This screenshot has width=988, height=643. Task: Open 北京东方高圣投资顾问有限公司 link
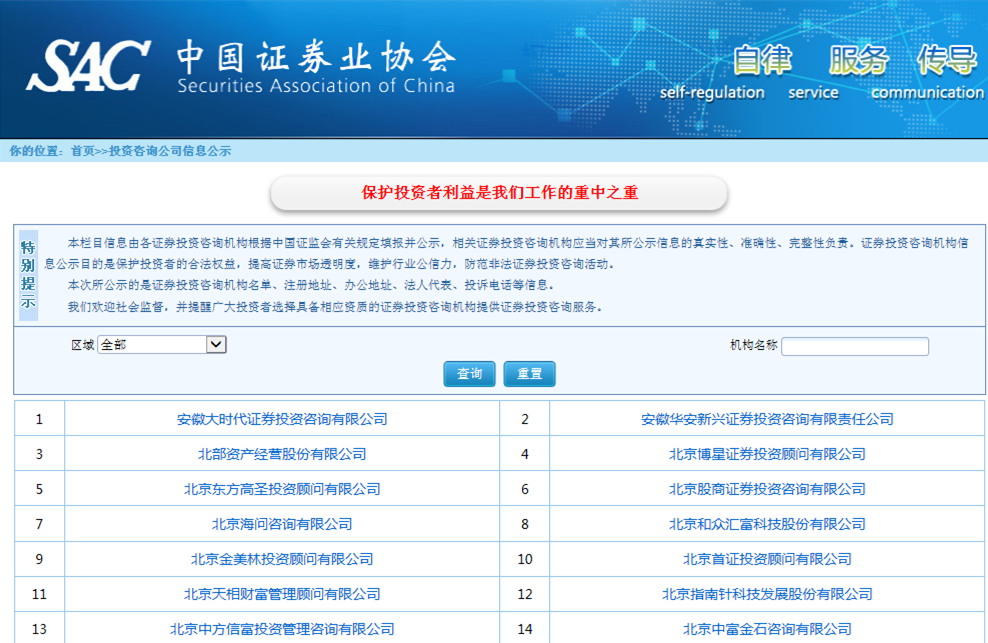click(x=282, y=489)
